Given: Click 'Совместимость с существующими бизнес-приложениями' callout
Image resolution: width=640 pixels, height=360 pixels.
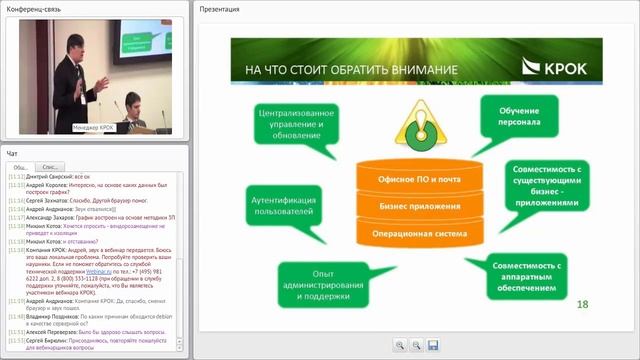Looking at the screenshot, I should coord(547,186).
